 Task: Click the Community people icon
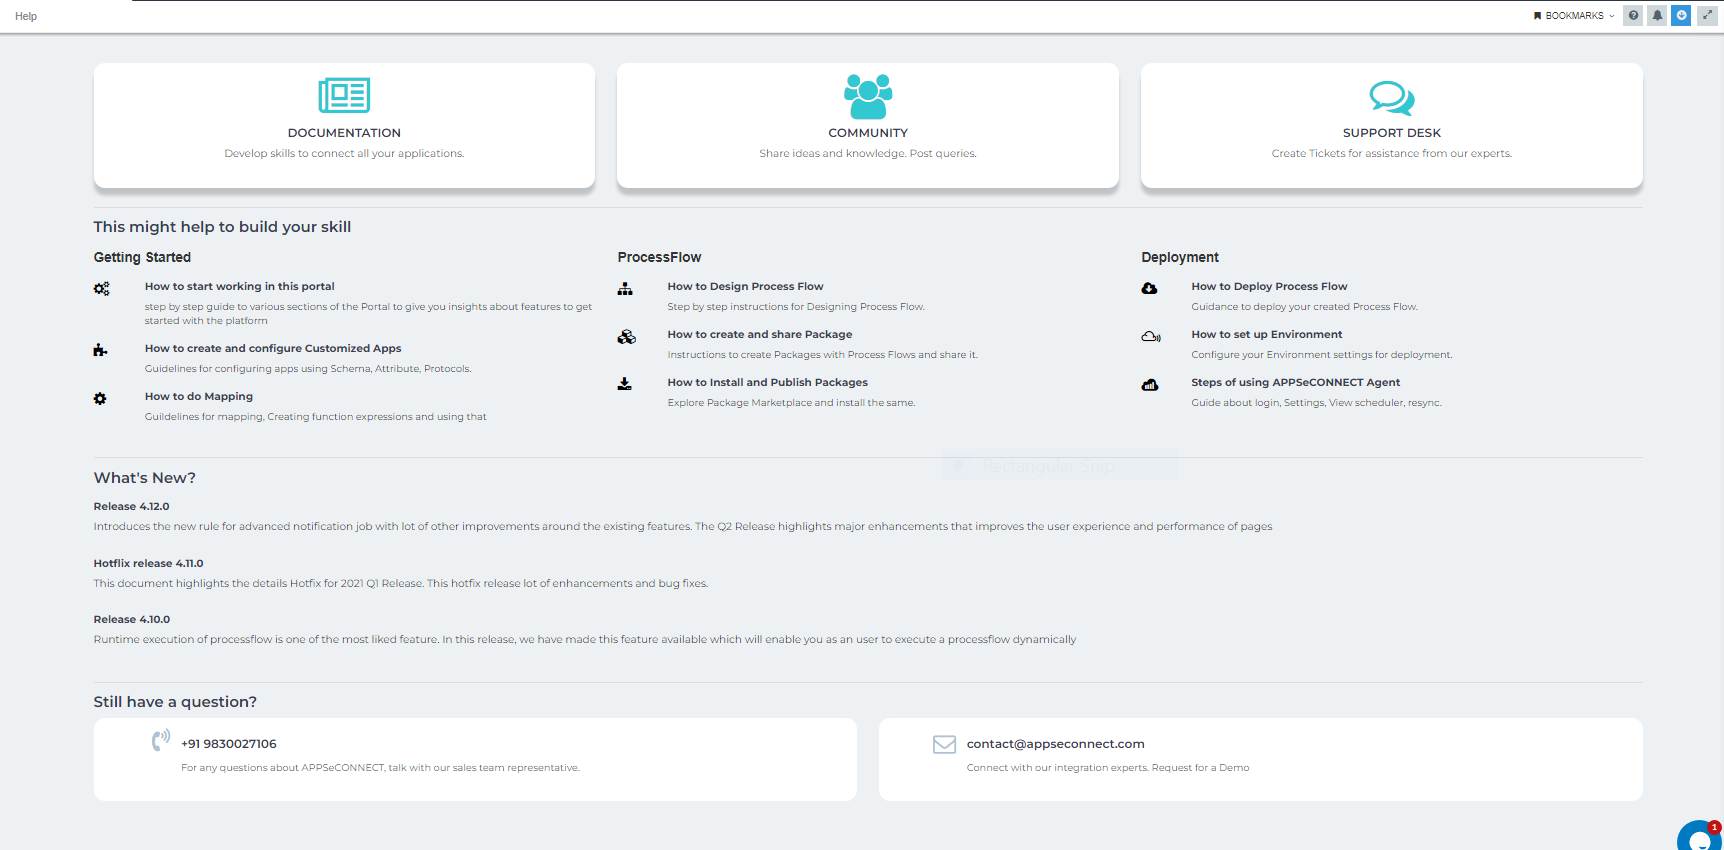point(867,97)
